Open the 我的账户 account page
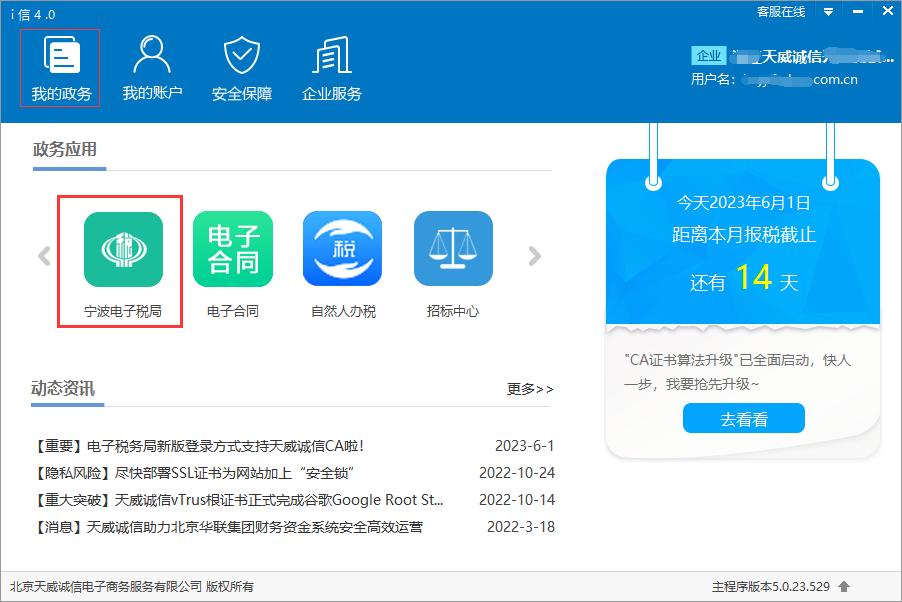The height and width of the screenshot is (602, 902). 152,69
